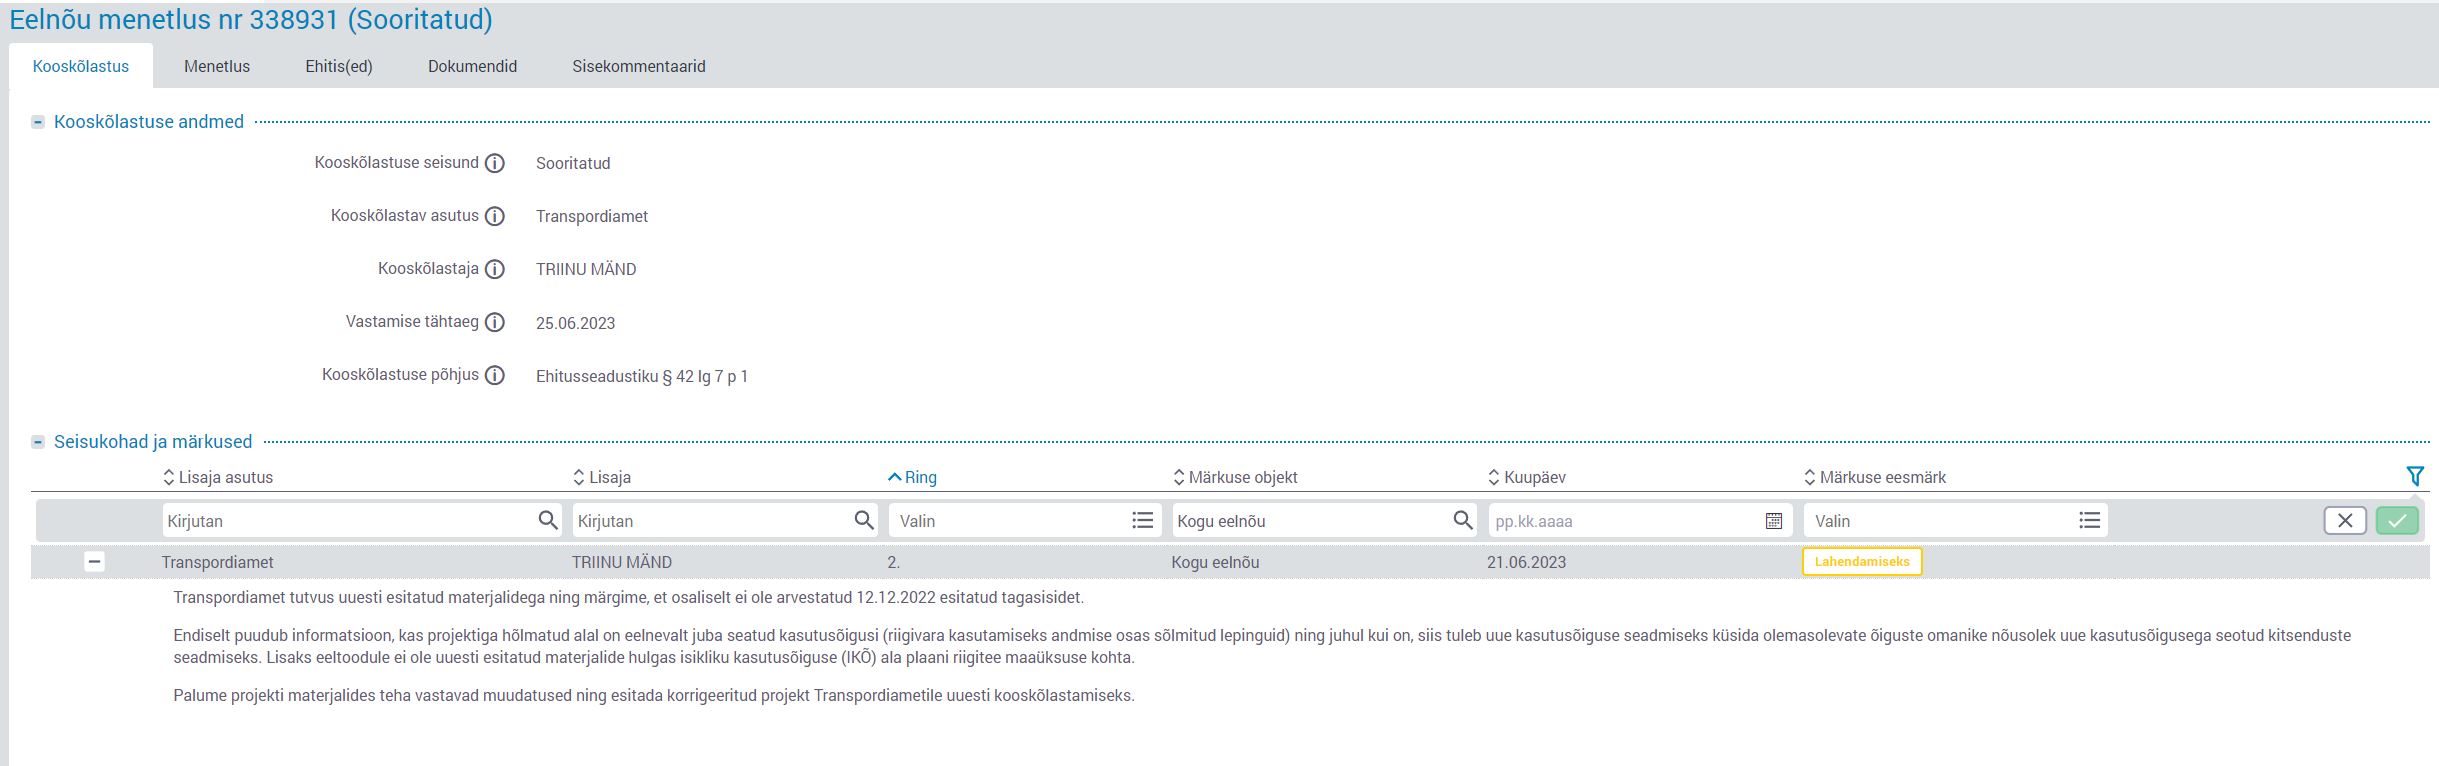Viewport: 2439px width, 766px height.
Task: Click search icon in Lisaja asutus filter
Action: coord(547,520)
